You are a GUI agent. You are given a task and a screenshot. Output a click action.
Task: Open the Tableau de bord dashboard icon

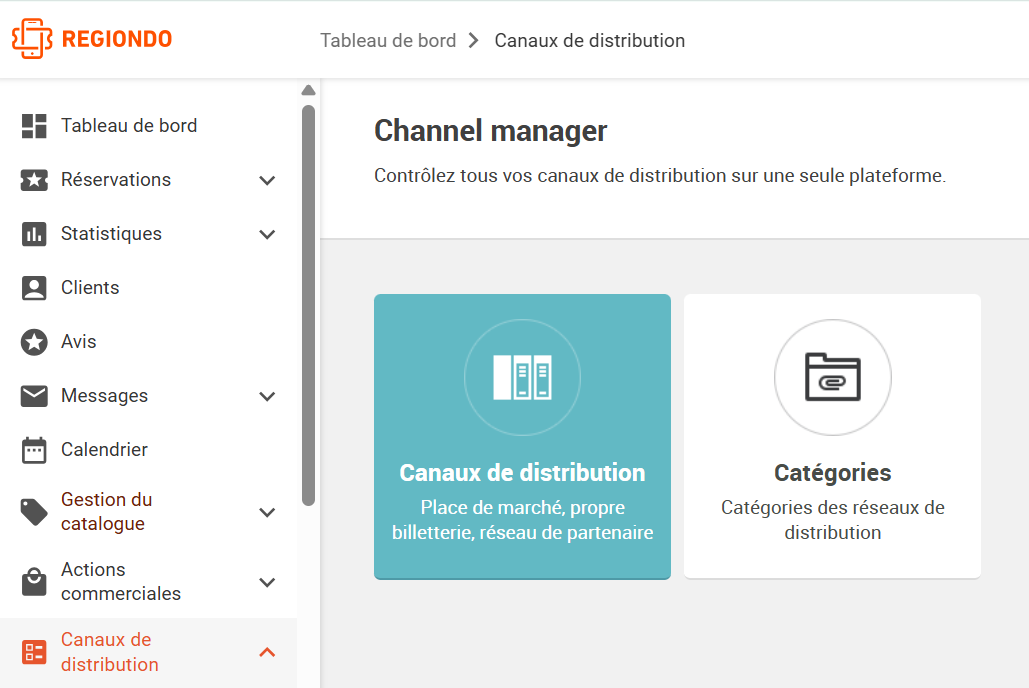click(x=34, y=126)
